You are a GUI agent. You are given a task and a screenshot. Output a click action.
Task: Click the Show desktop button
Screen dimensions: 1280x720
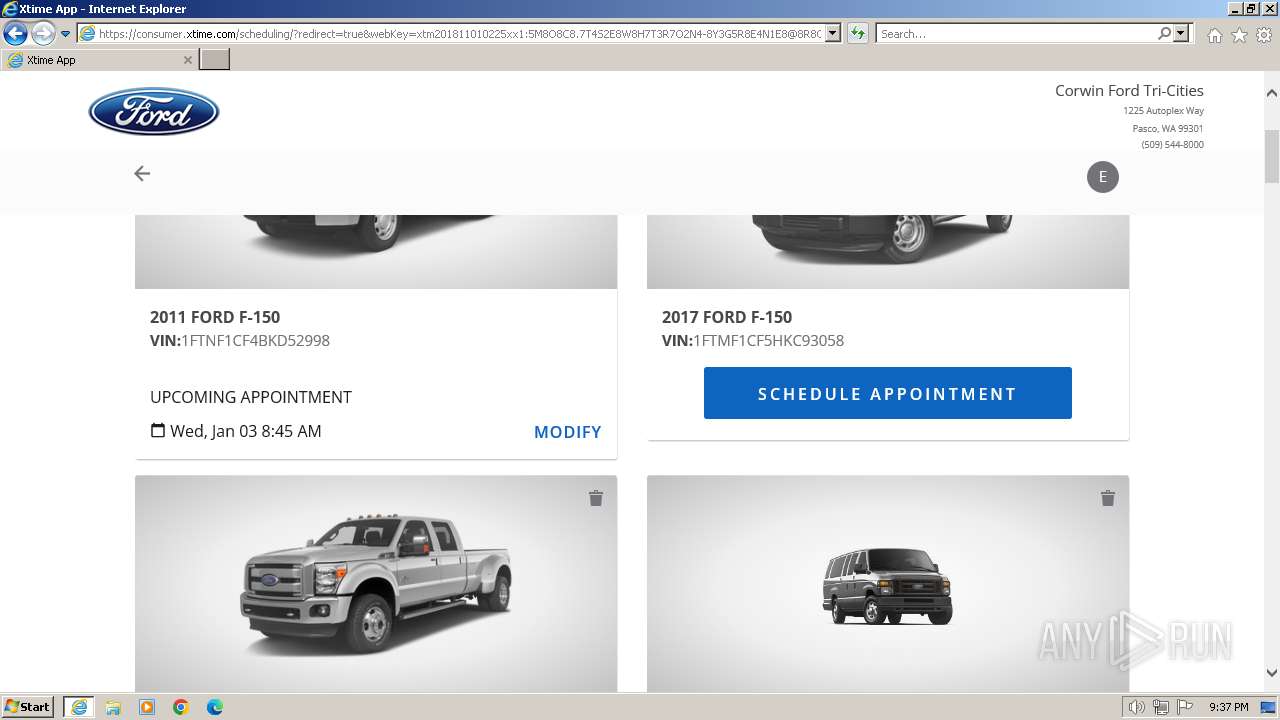coord(1269,707)
